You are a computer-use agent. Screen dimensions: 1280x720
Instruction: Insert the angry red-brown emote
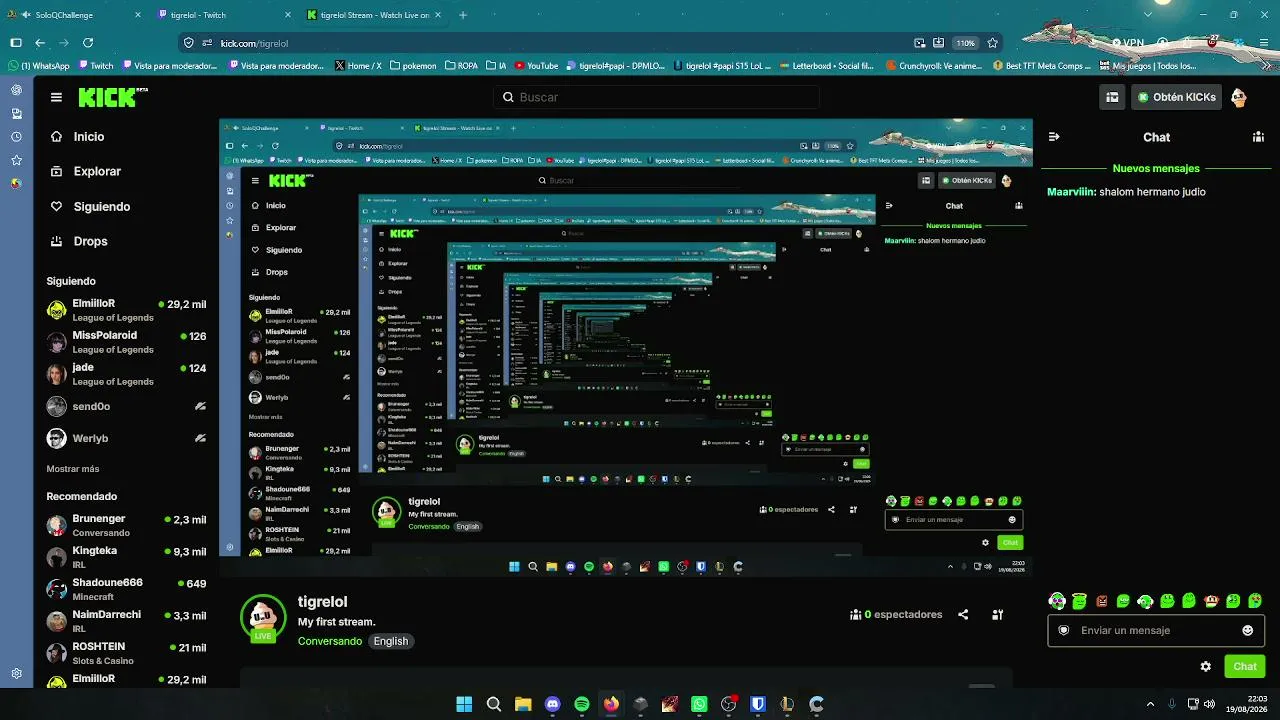tap(1101, 601)
